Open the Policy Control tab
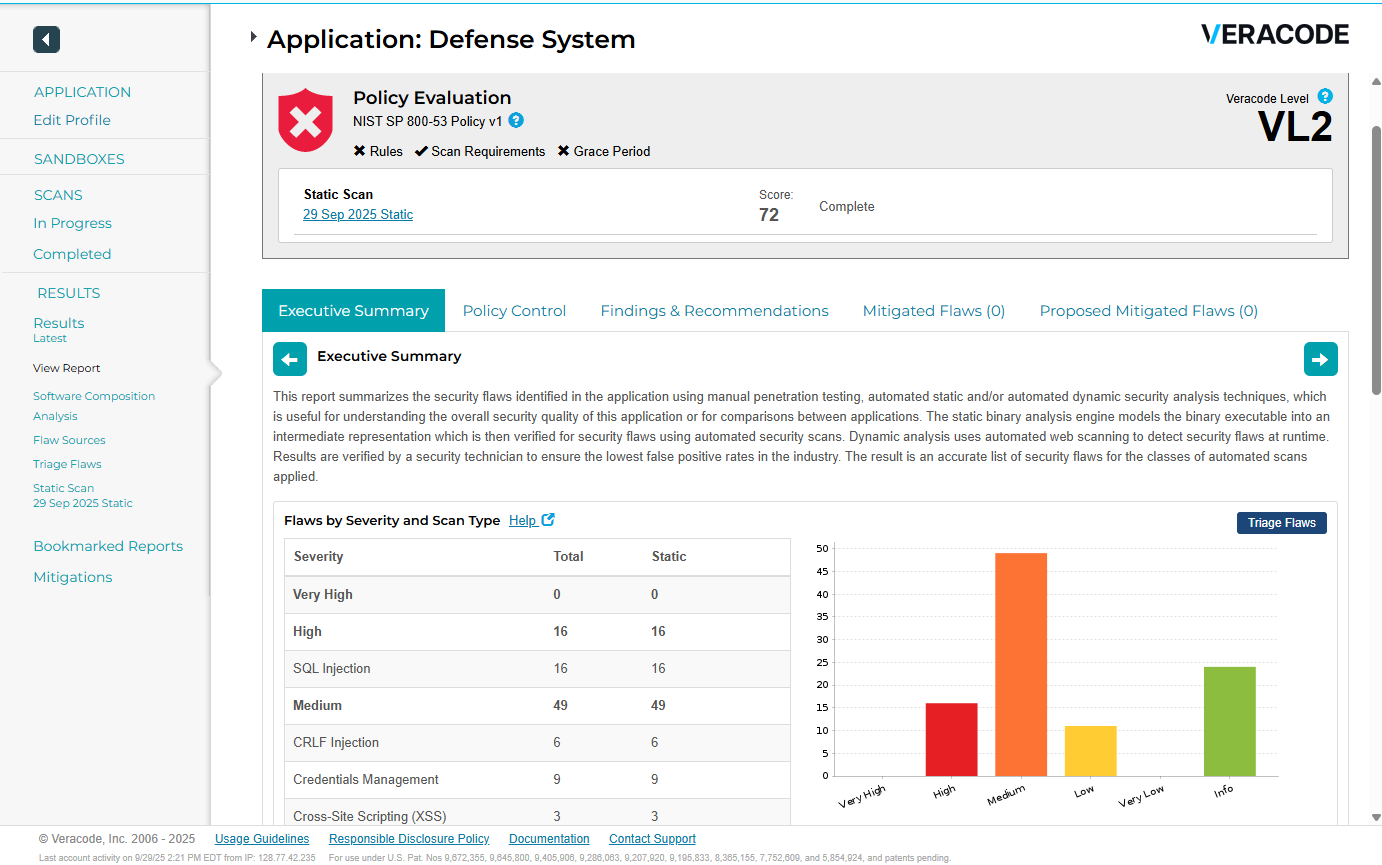 pos(514,311)
